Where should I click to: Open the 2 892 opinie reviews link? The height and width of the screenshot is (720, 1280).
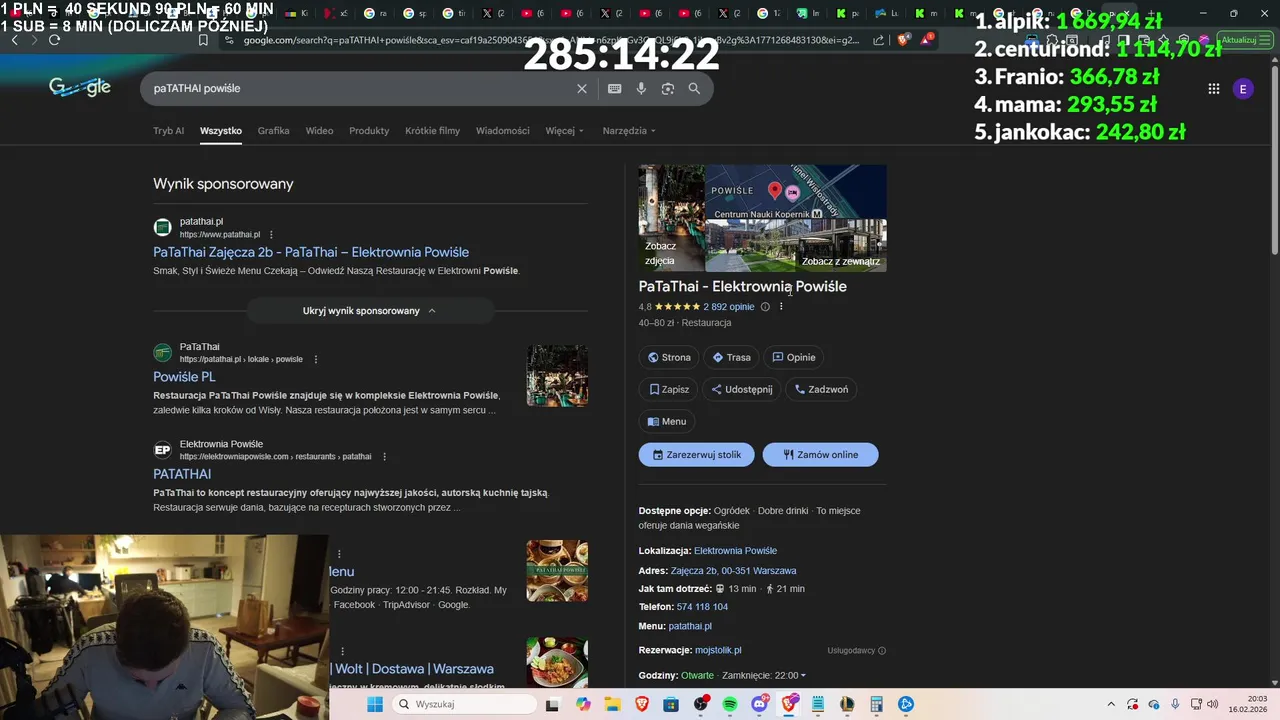point(728,307)
